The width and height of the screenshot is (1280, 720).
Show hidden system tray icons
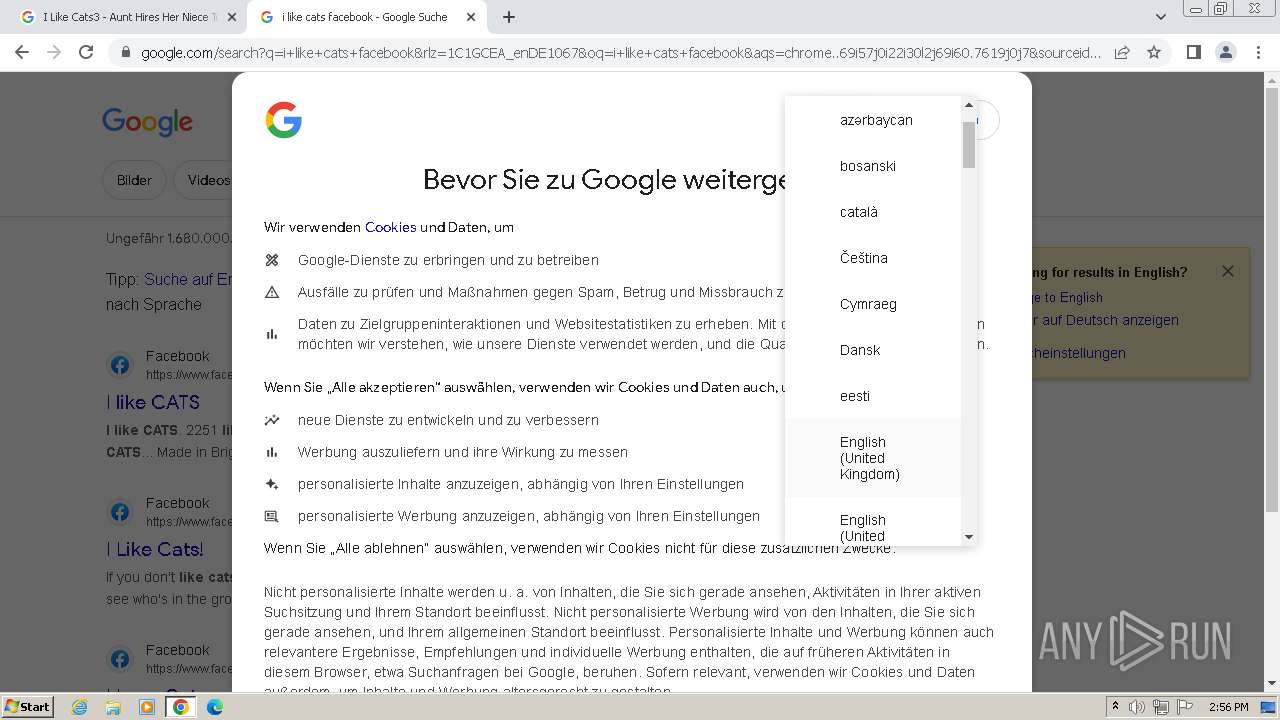point(1115,707)
